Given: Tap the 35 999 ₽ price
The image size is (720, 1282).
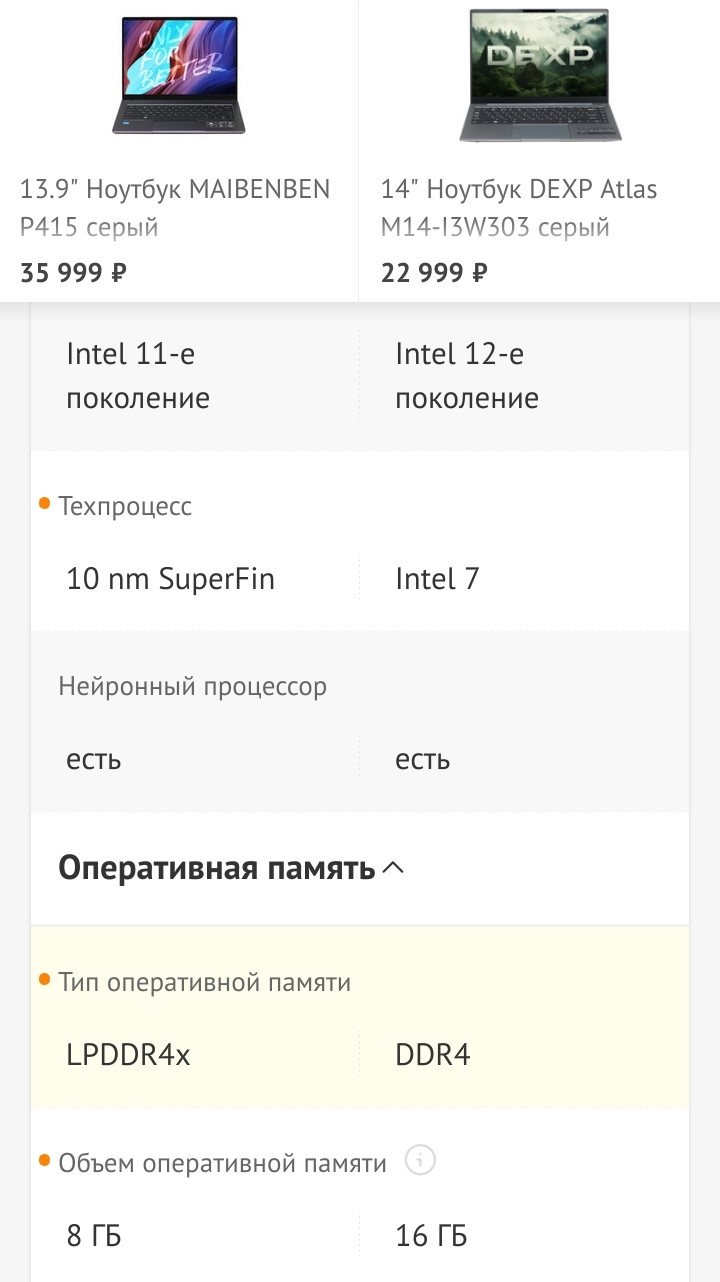Looking at the screenshot, I should 73,272.
